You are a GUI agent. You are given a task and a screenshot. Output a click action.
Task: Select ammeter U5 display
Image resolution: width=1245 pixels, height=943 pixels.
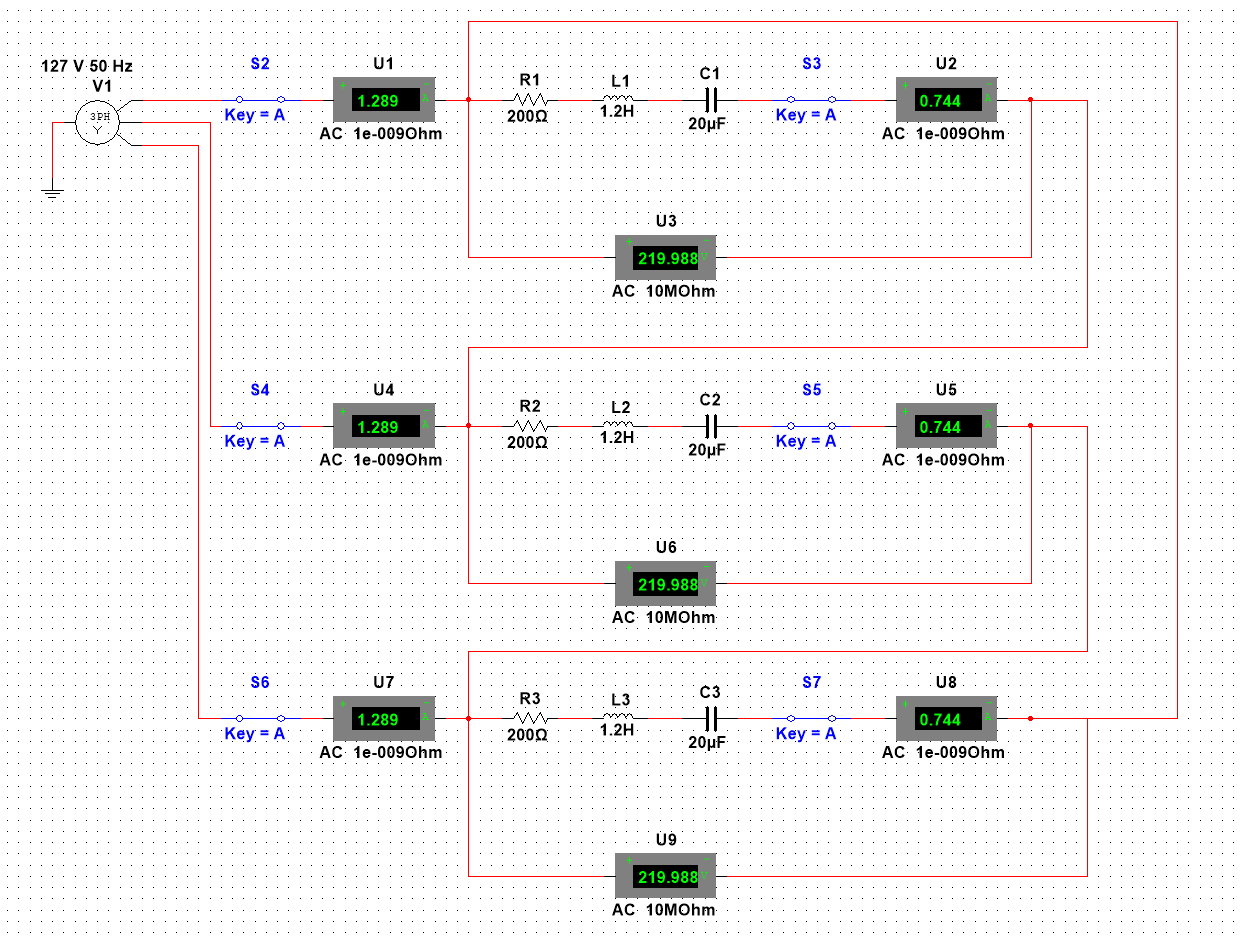coord(946,426)
